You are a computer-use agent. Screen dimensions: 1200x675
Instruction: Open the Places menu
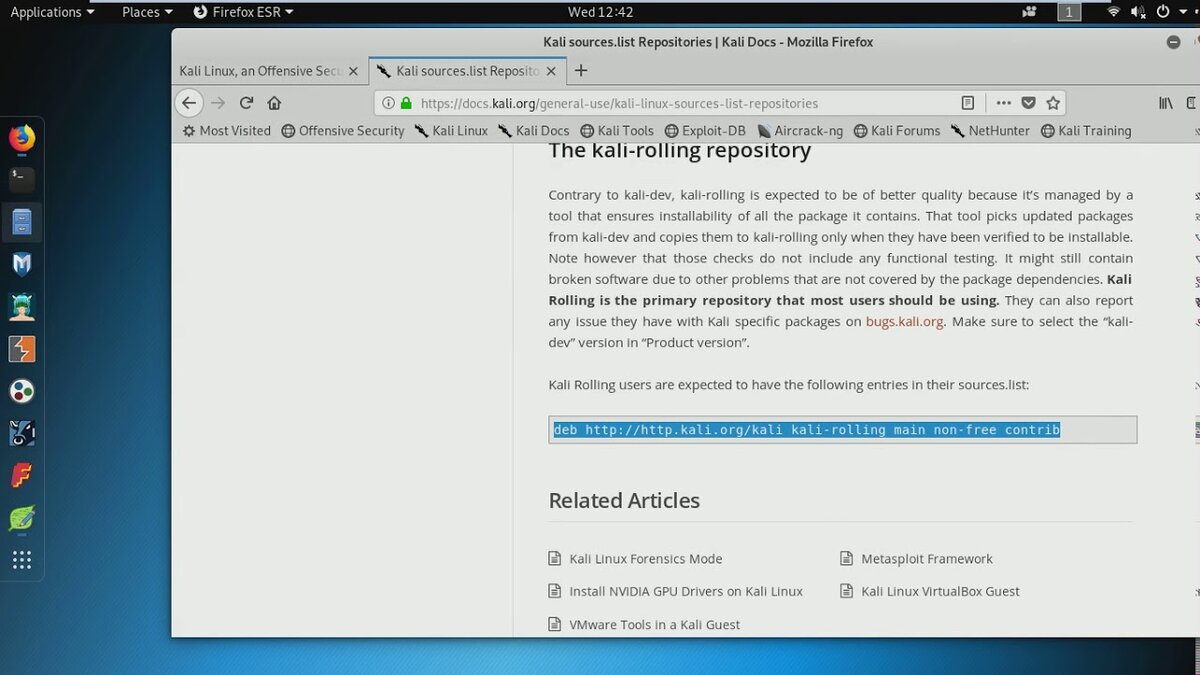pyautogui.click(x=147, y=12)
